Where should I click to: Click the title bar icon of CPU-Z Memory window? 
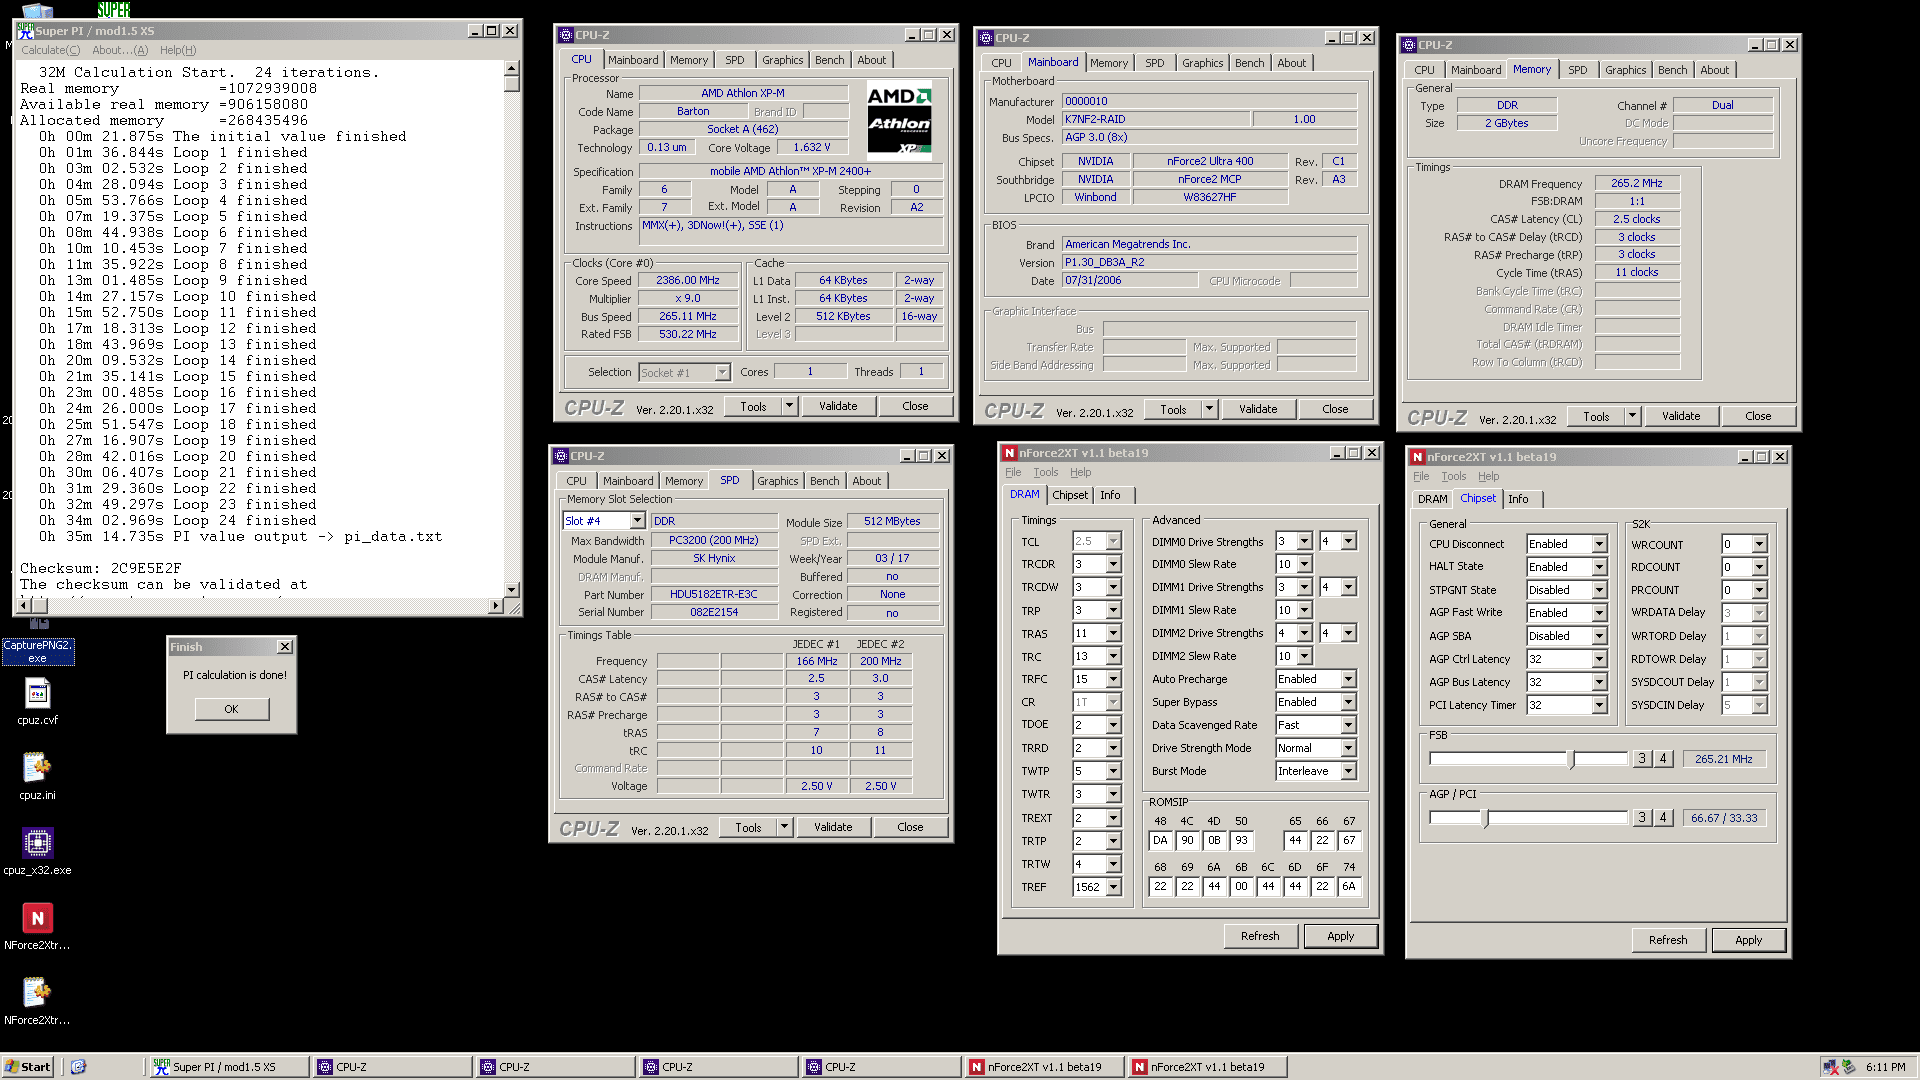click(x=1408, y=45)
